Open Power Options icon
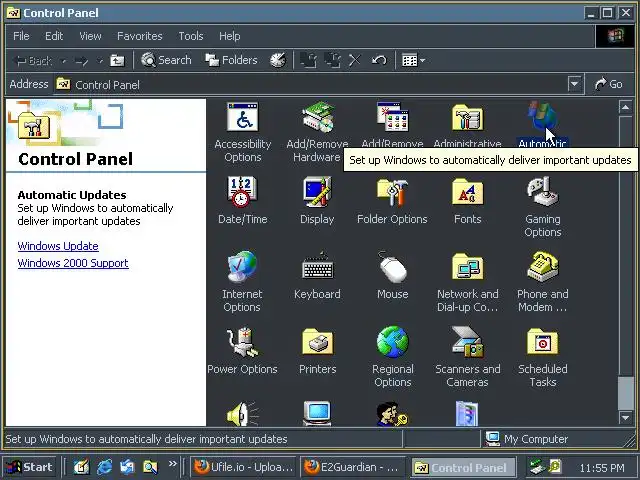 click(x=242, y=342)
